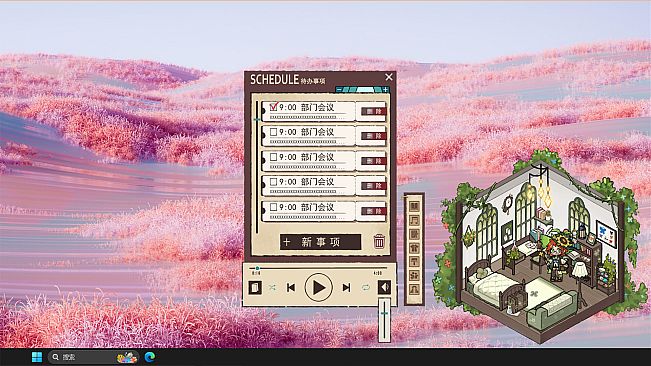Viewport: 651px width, 366px height.
Task: Toggle repeat loop mode
Action: coord(365,287)
